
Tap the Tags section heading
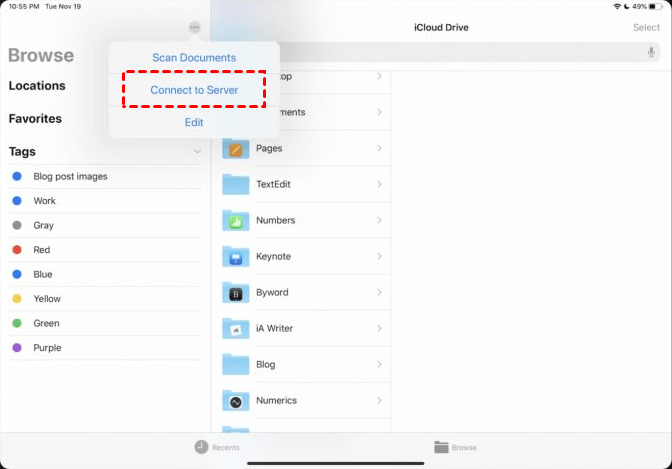[22, 152]
